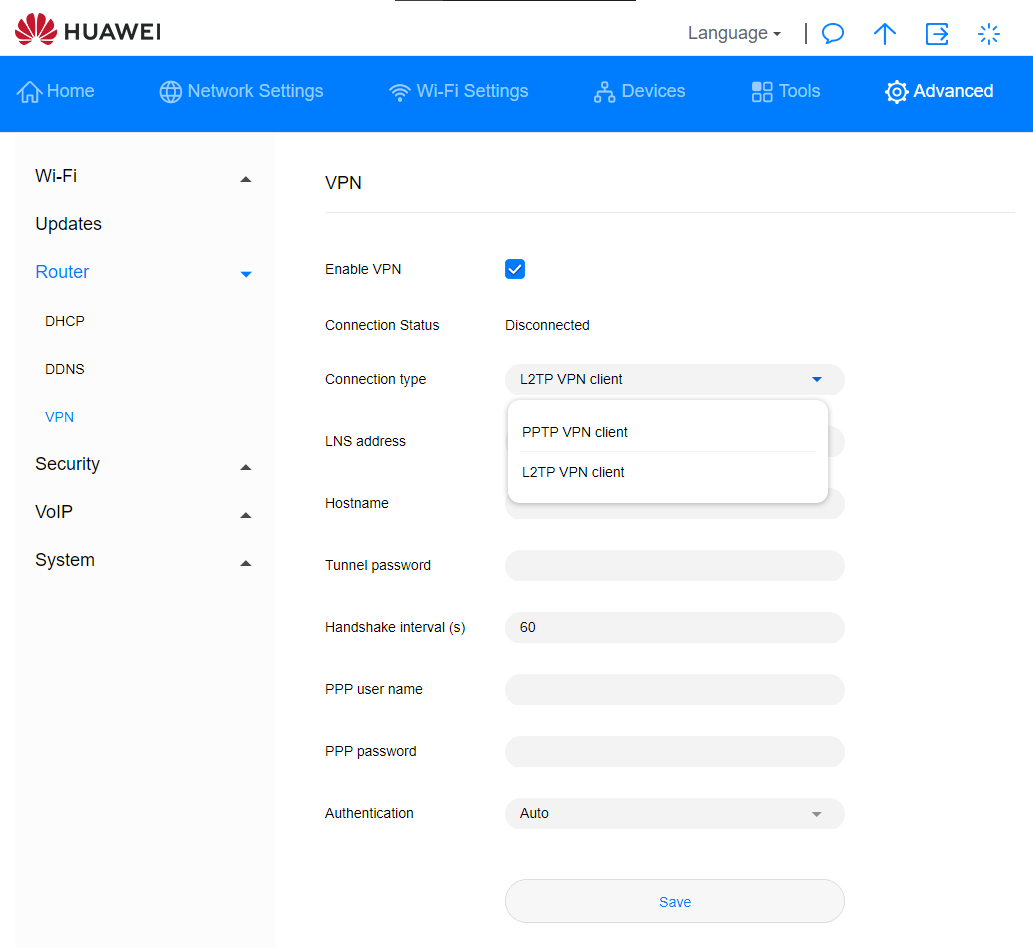Click the update arrow icon in header
Screen dimensions: 1033x948
(x=884, y=34)
